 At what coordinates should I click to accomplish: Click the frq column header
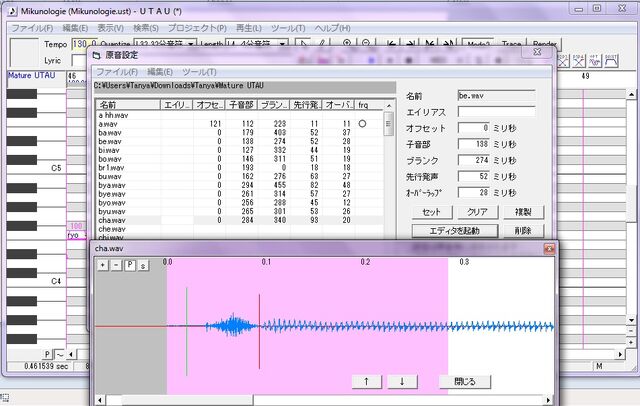369,105
